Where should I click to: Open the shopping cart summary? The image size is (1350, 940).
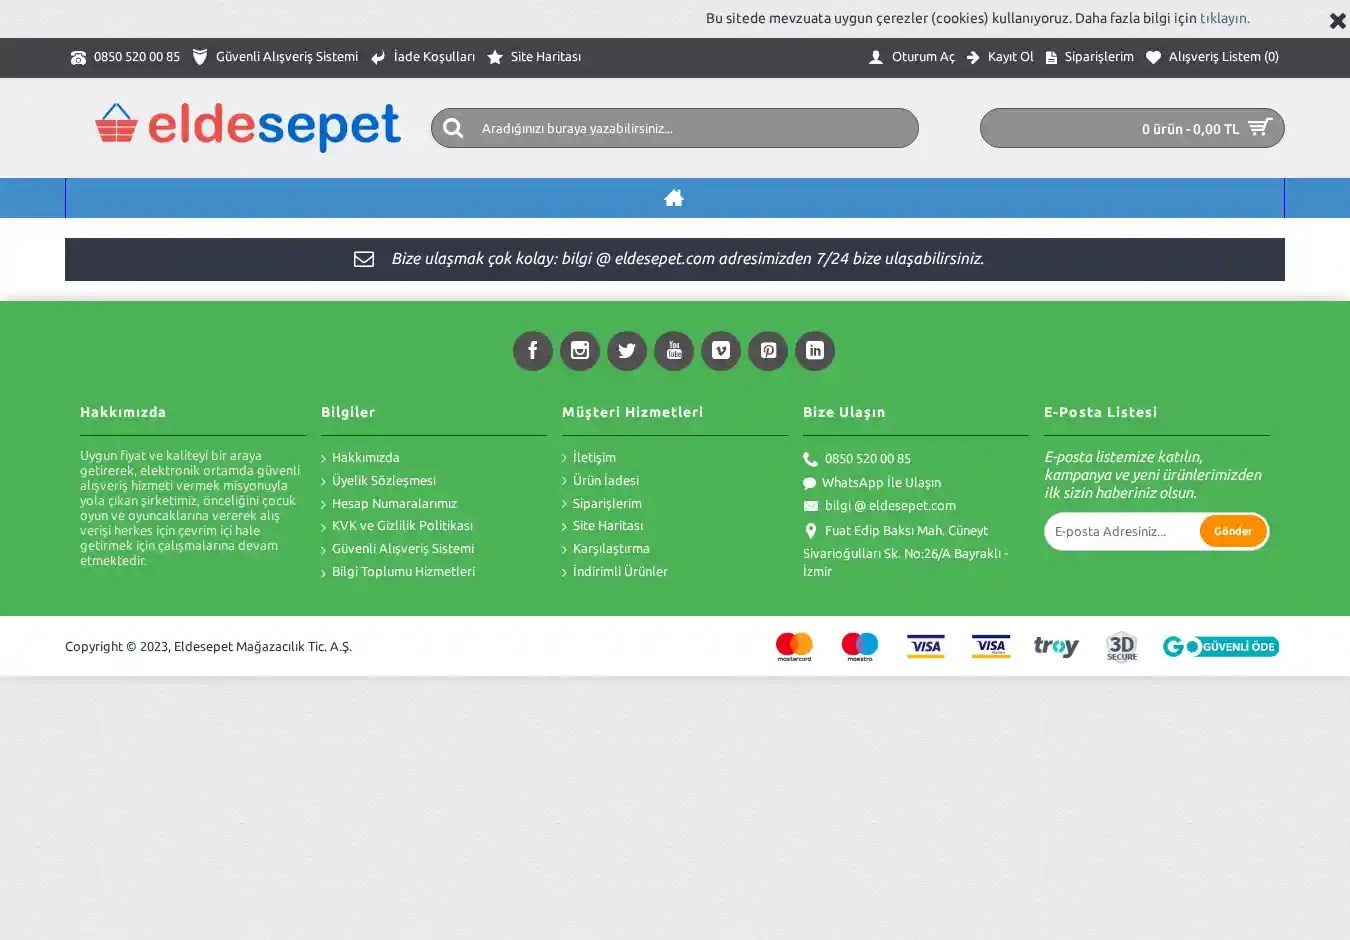click(x=1131, y=128)
